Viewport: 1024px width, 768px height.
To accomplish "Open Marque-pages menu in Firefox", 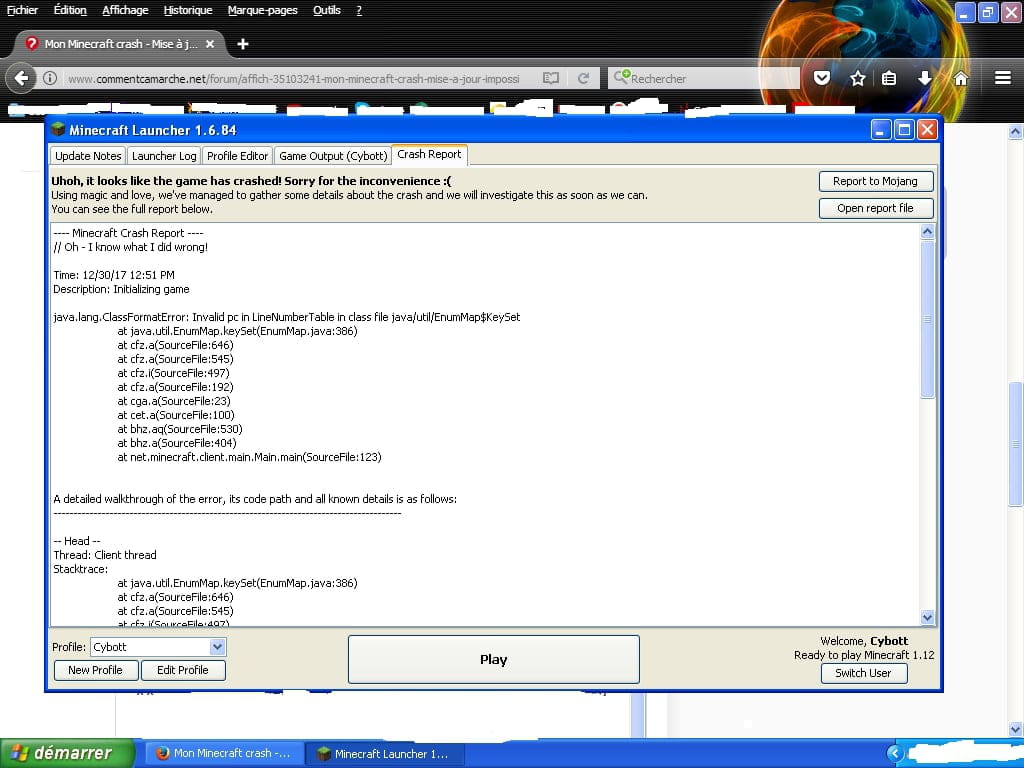I will pyautogui.click(x=263, y=10).
